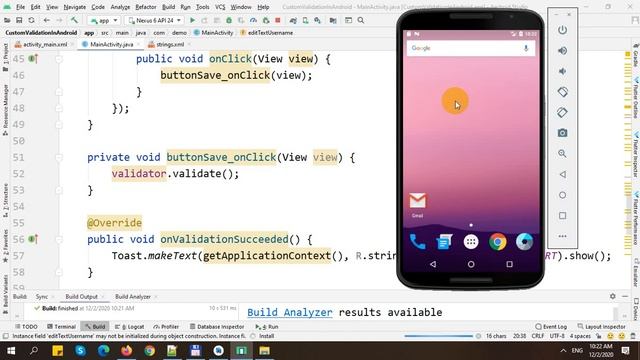Click override gutter icon on line 56

tap(33, 239)
